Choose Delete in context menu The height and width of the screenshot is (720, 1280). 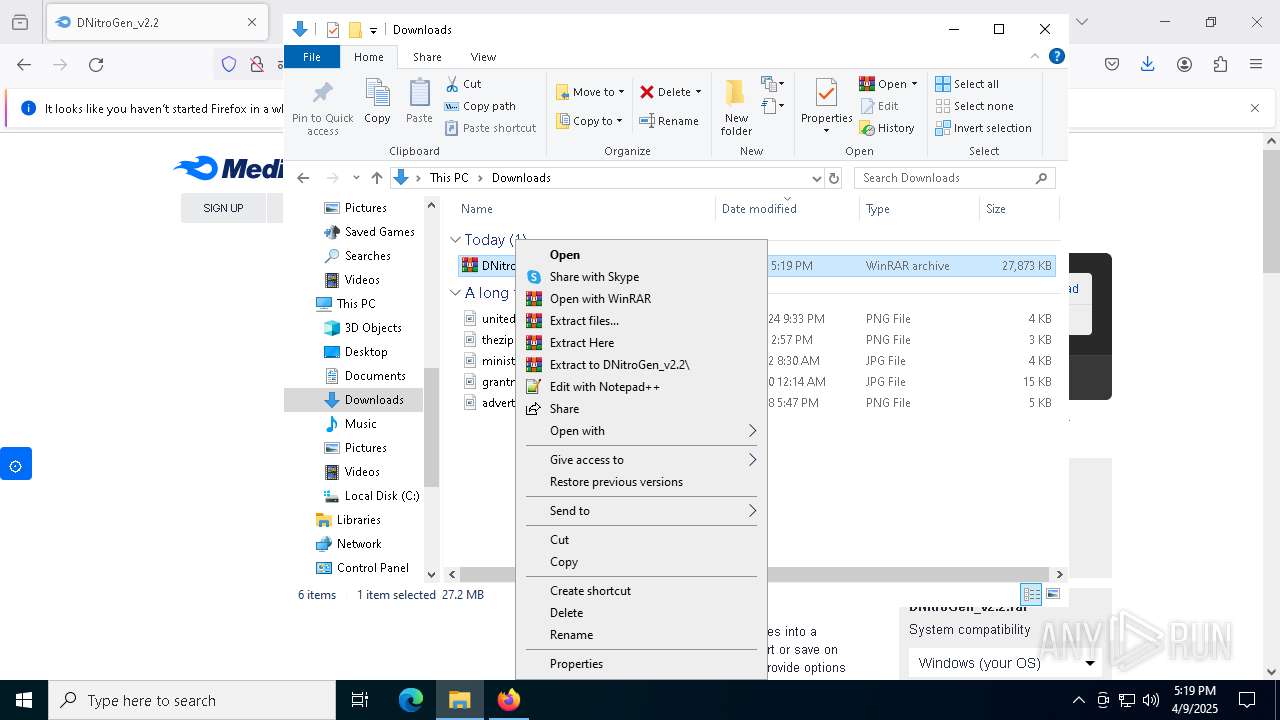click(640, 613)
